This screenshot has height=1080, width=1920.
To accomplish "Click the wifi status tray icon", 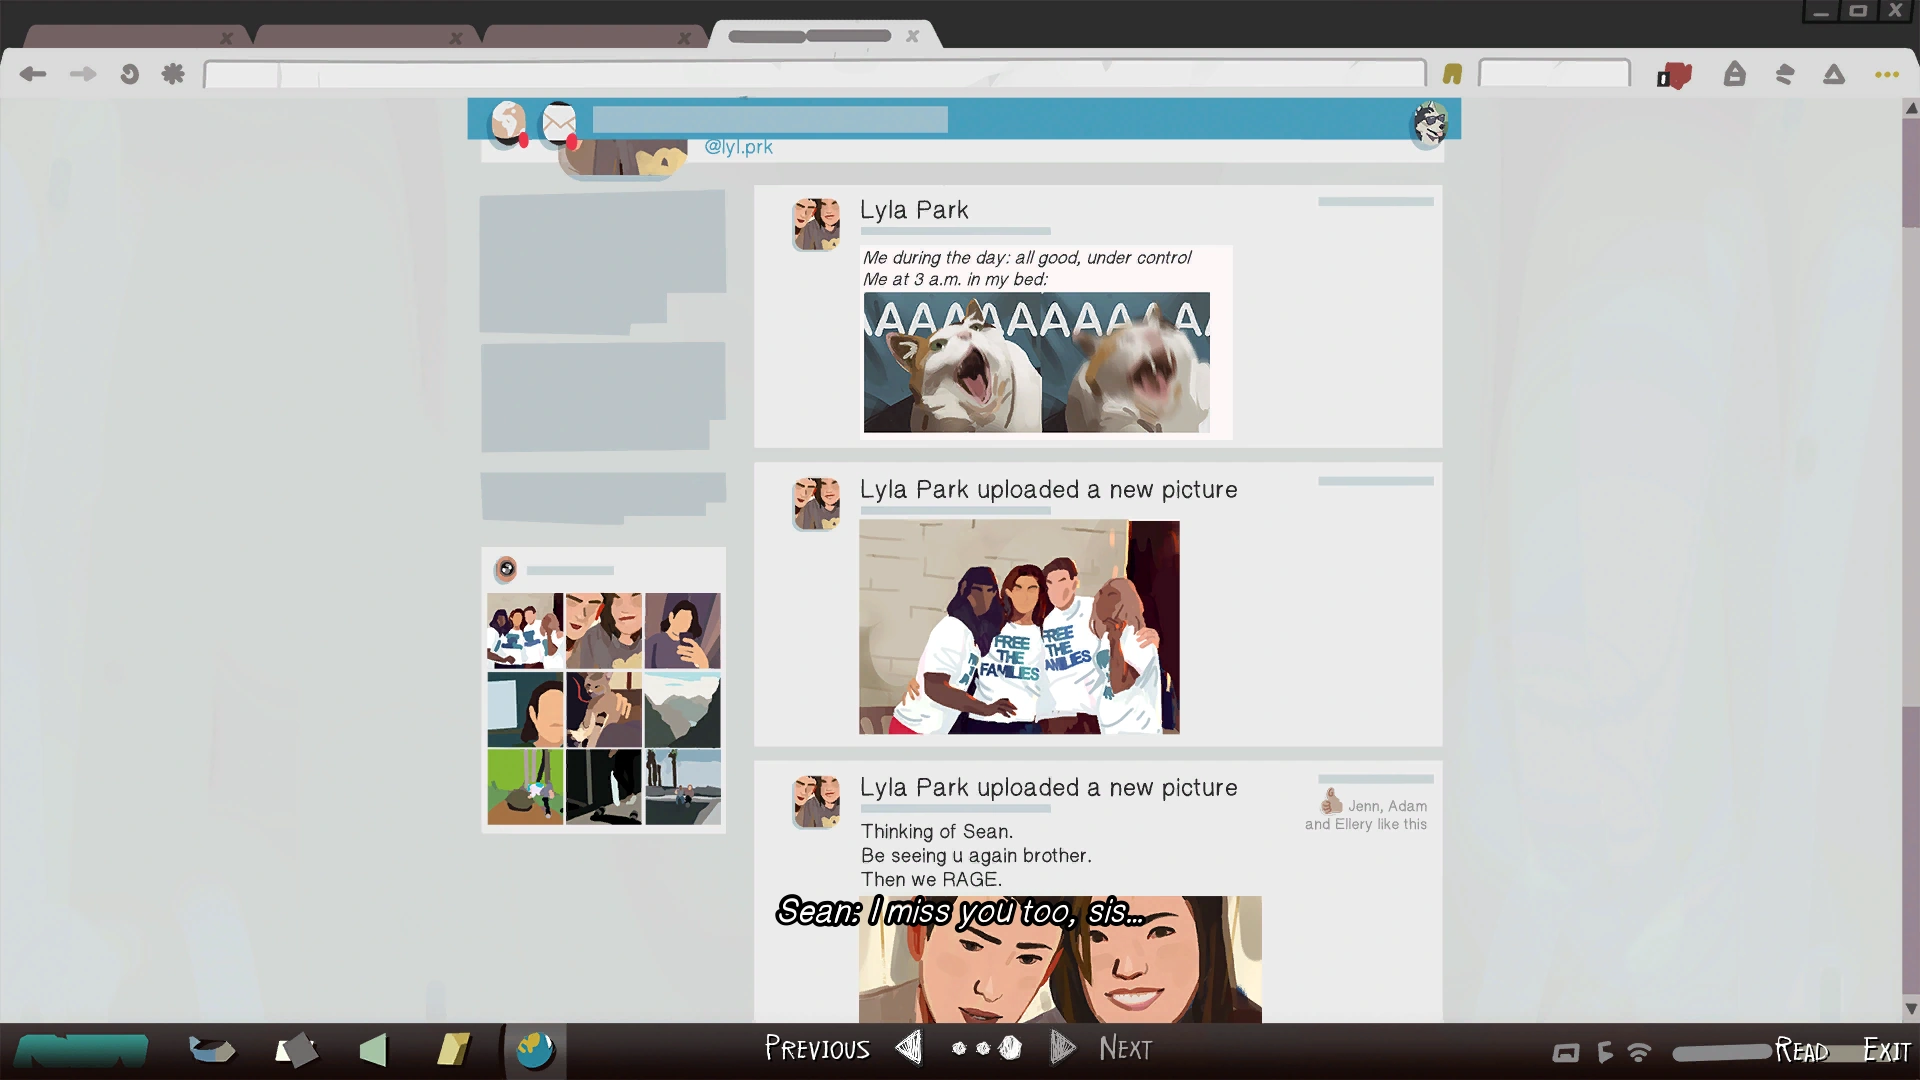I will (1639, 1052).
